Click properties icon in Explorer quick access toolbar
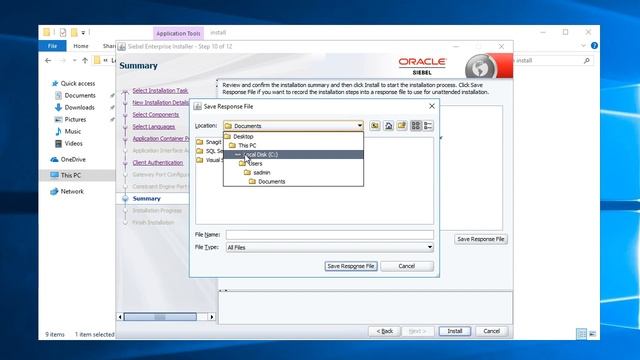Screen dimensions: 640x360 coord(63,32)
